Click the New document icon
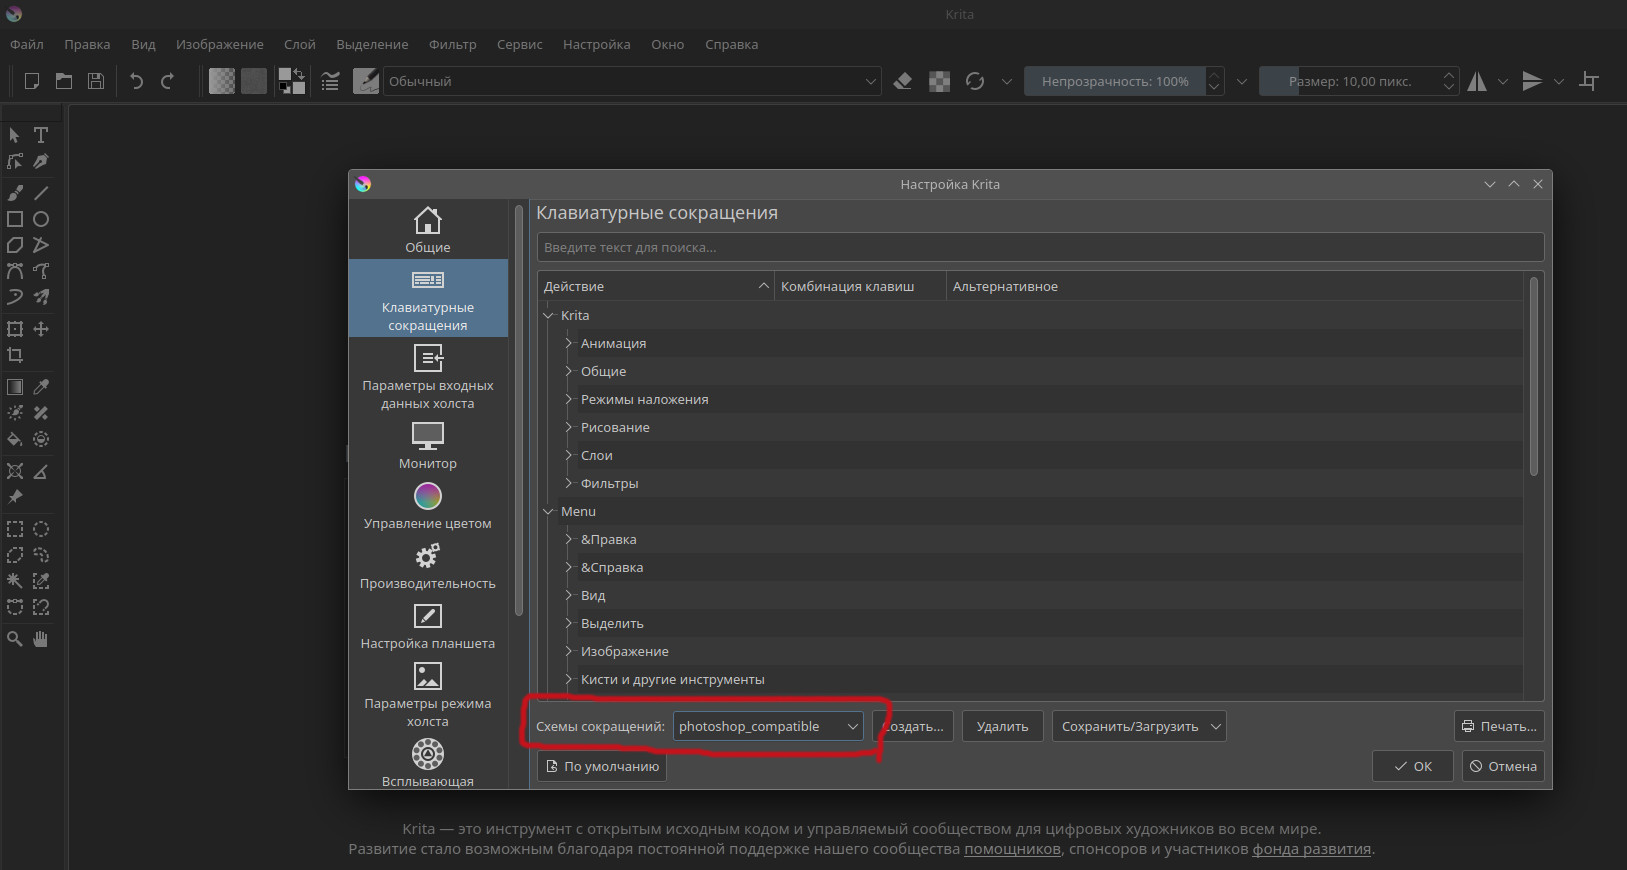The width and height of the screenshot is (1627, 870). (32, 81)
